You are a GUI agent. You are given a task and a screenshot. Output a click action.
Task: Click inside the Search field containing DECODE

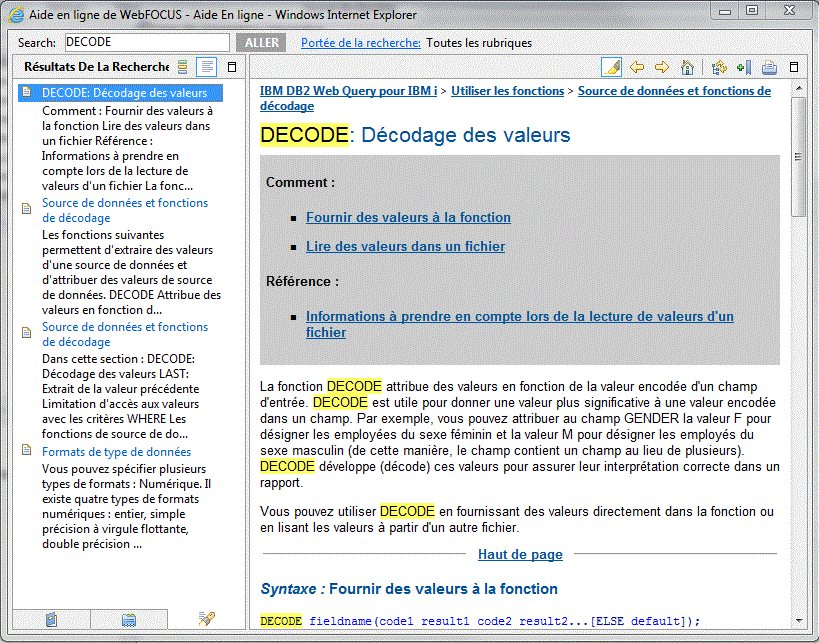(147, 42)
